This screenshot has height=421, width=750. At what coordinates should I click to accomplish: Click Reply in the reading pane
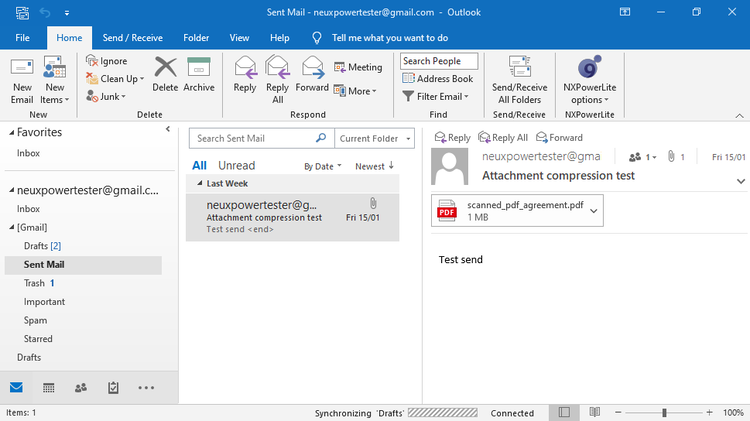[x=452, y=138]
